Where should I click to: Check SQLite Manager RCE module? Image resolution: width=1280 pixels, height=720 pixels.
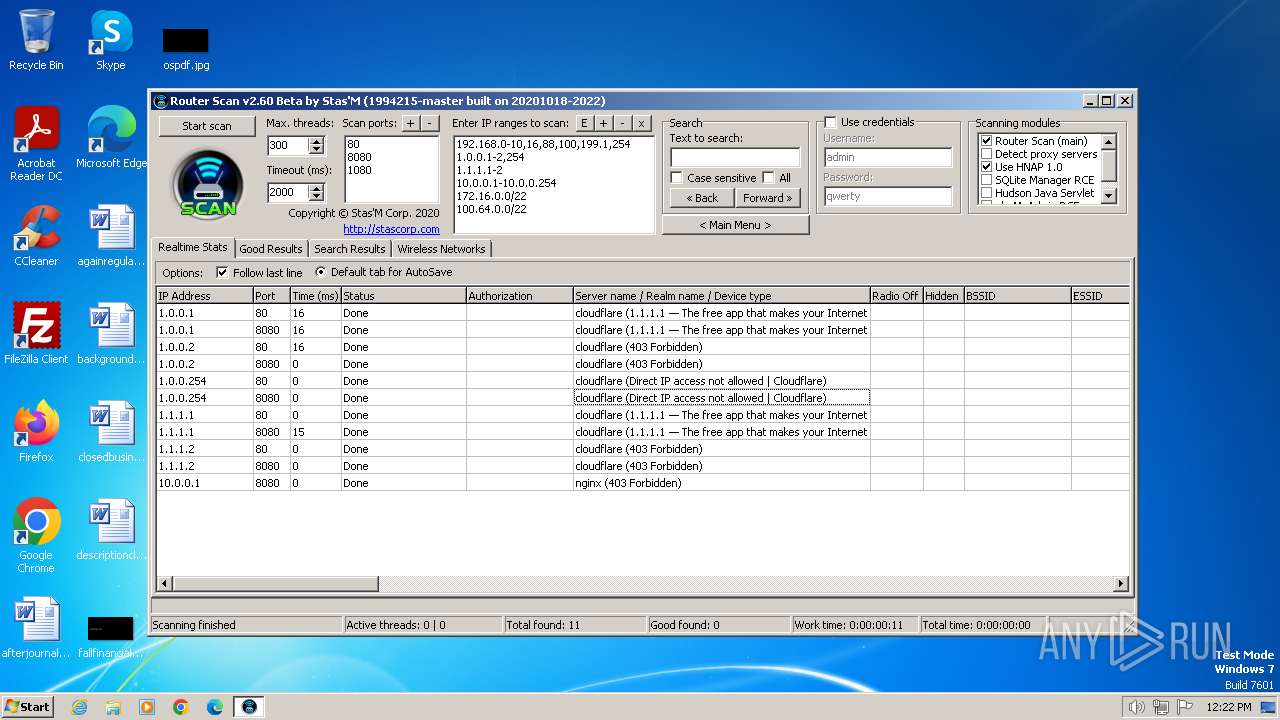[987, 180]
